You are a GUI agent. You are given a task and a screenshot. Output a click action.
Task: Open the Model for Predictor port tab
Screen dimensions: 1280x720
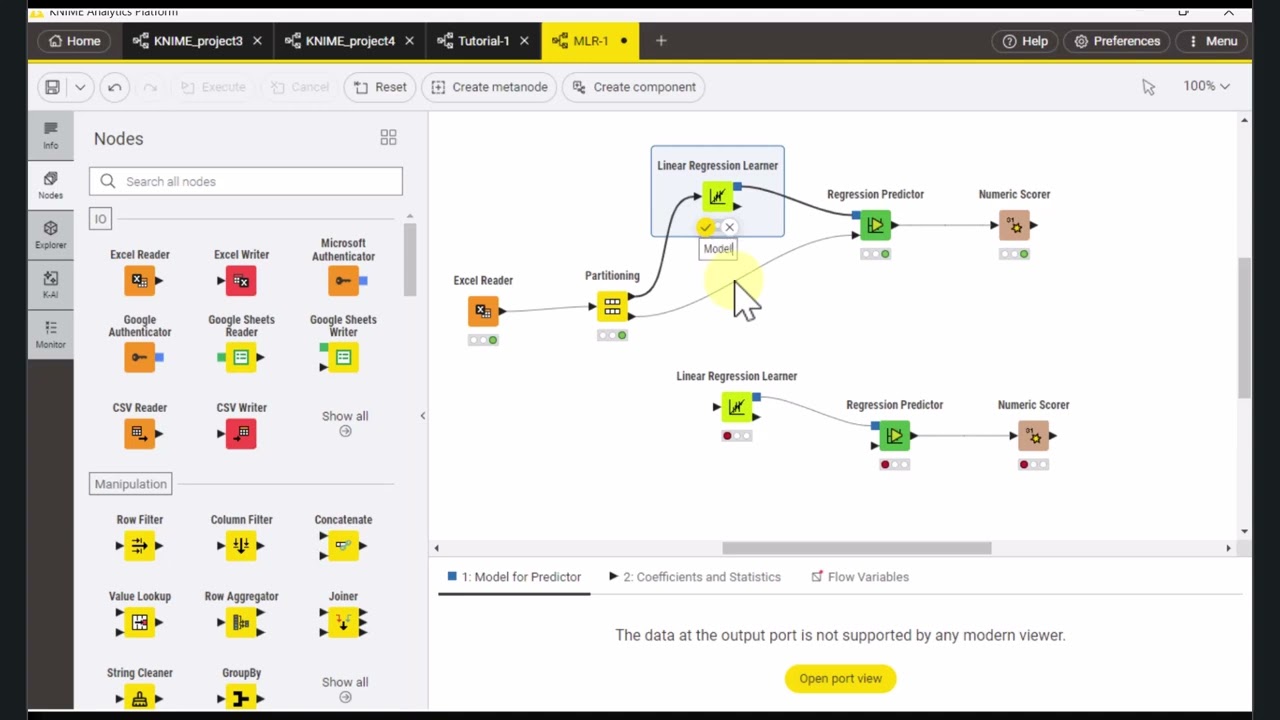[514, 577]
